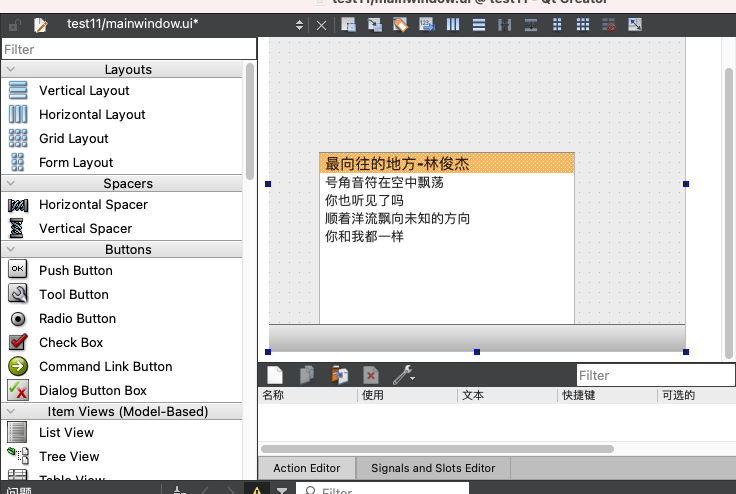Lay out horizontally in splitter icon
The width and height of the screenshot is (736, 494).
[505, 24]
